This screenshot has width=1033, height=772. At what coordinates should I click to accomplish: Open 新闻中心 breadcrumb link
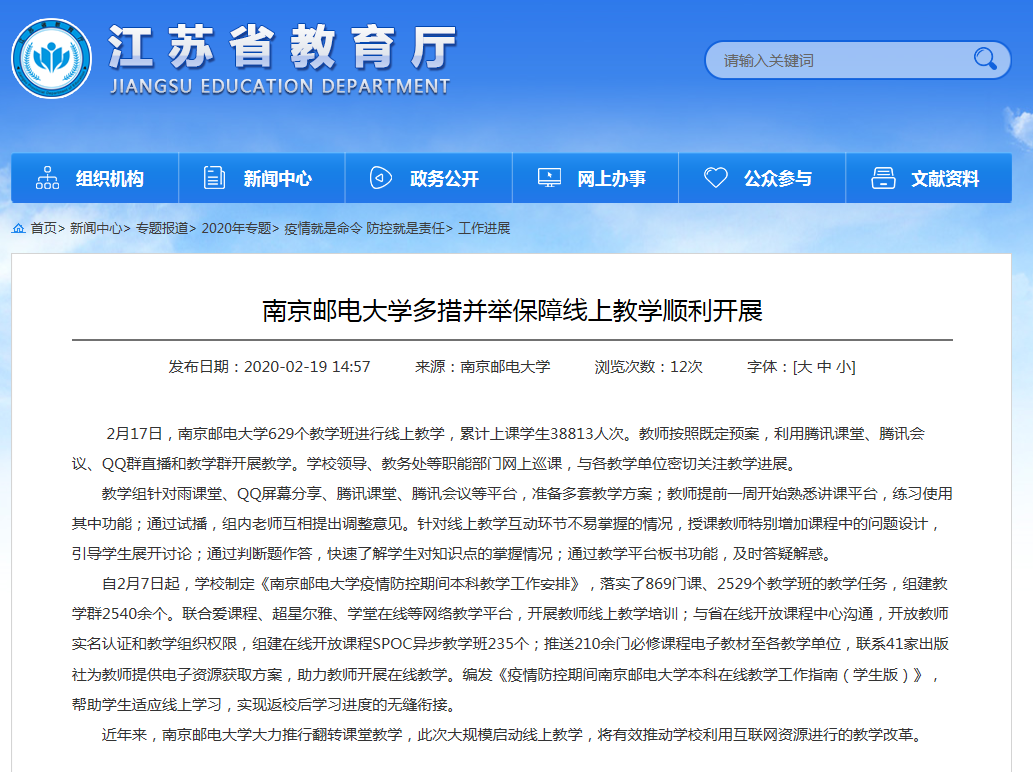click(96, 228)
